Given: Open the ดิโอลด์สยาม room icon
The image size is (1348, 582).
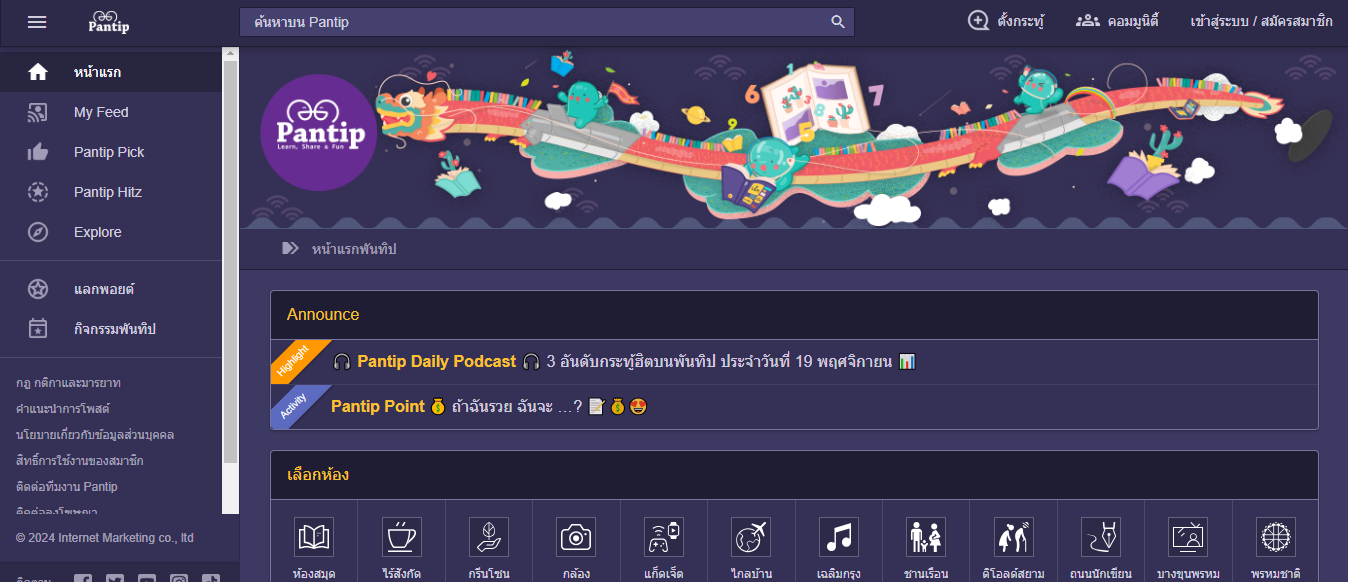Looking at the screenshot, I should (1013, 537).
